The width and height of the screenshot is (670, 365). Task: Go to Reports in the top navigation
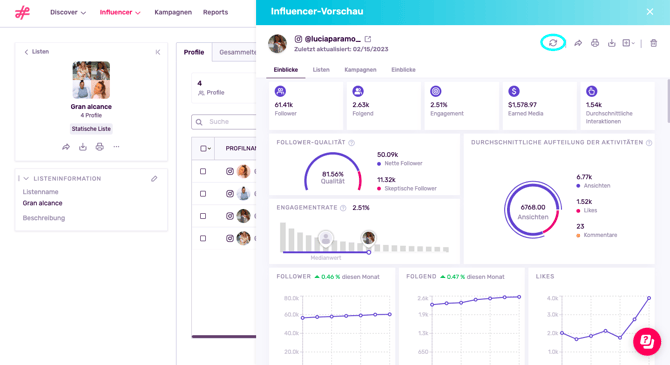215,12
